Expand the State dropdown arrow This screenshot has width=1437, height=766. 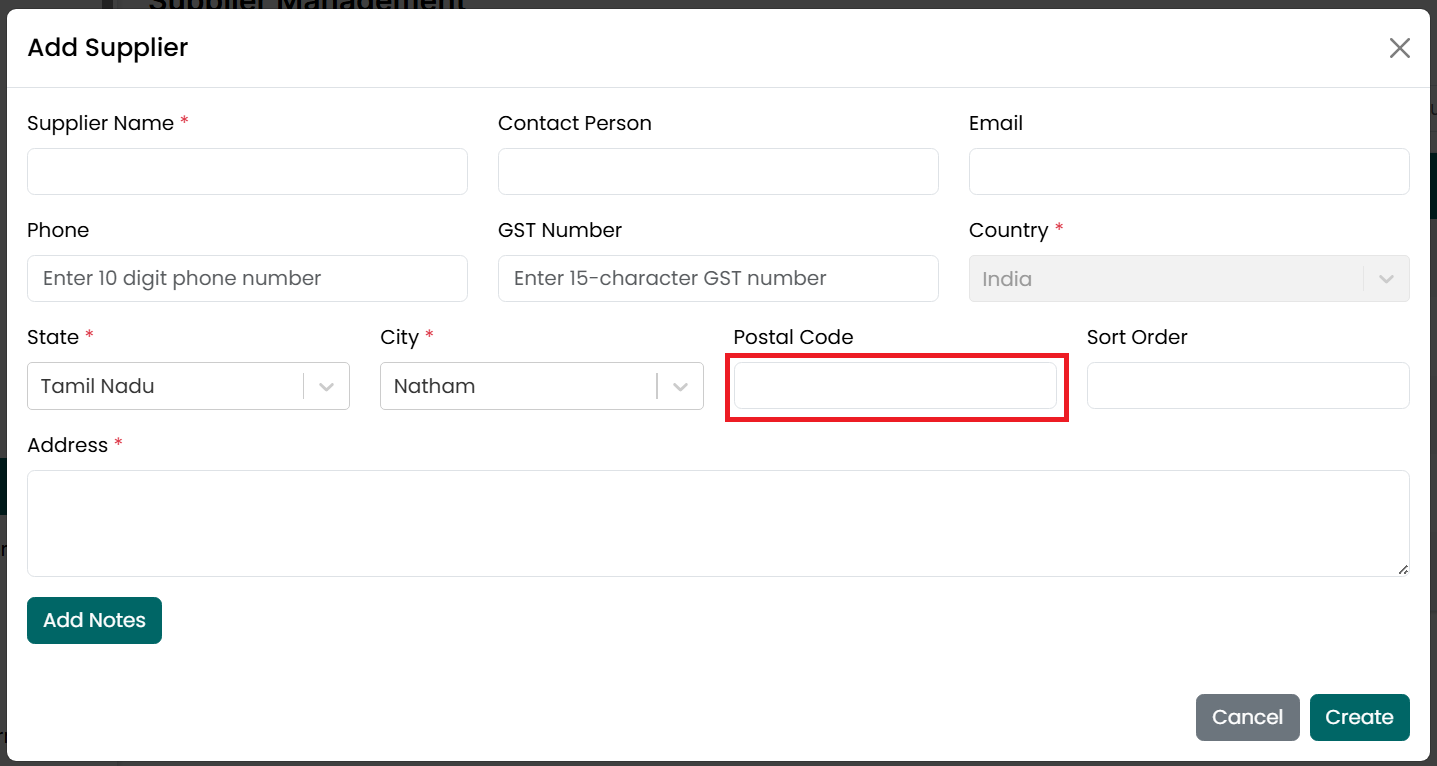tap(326, 386)
